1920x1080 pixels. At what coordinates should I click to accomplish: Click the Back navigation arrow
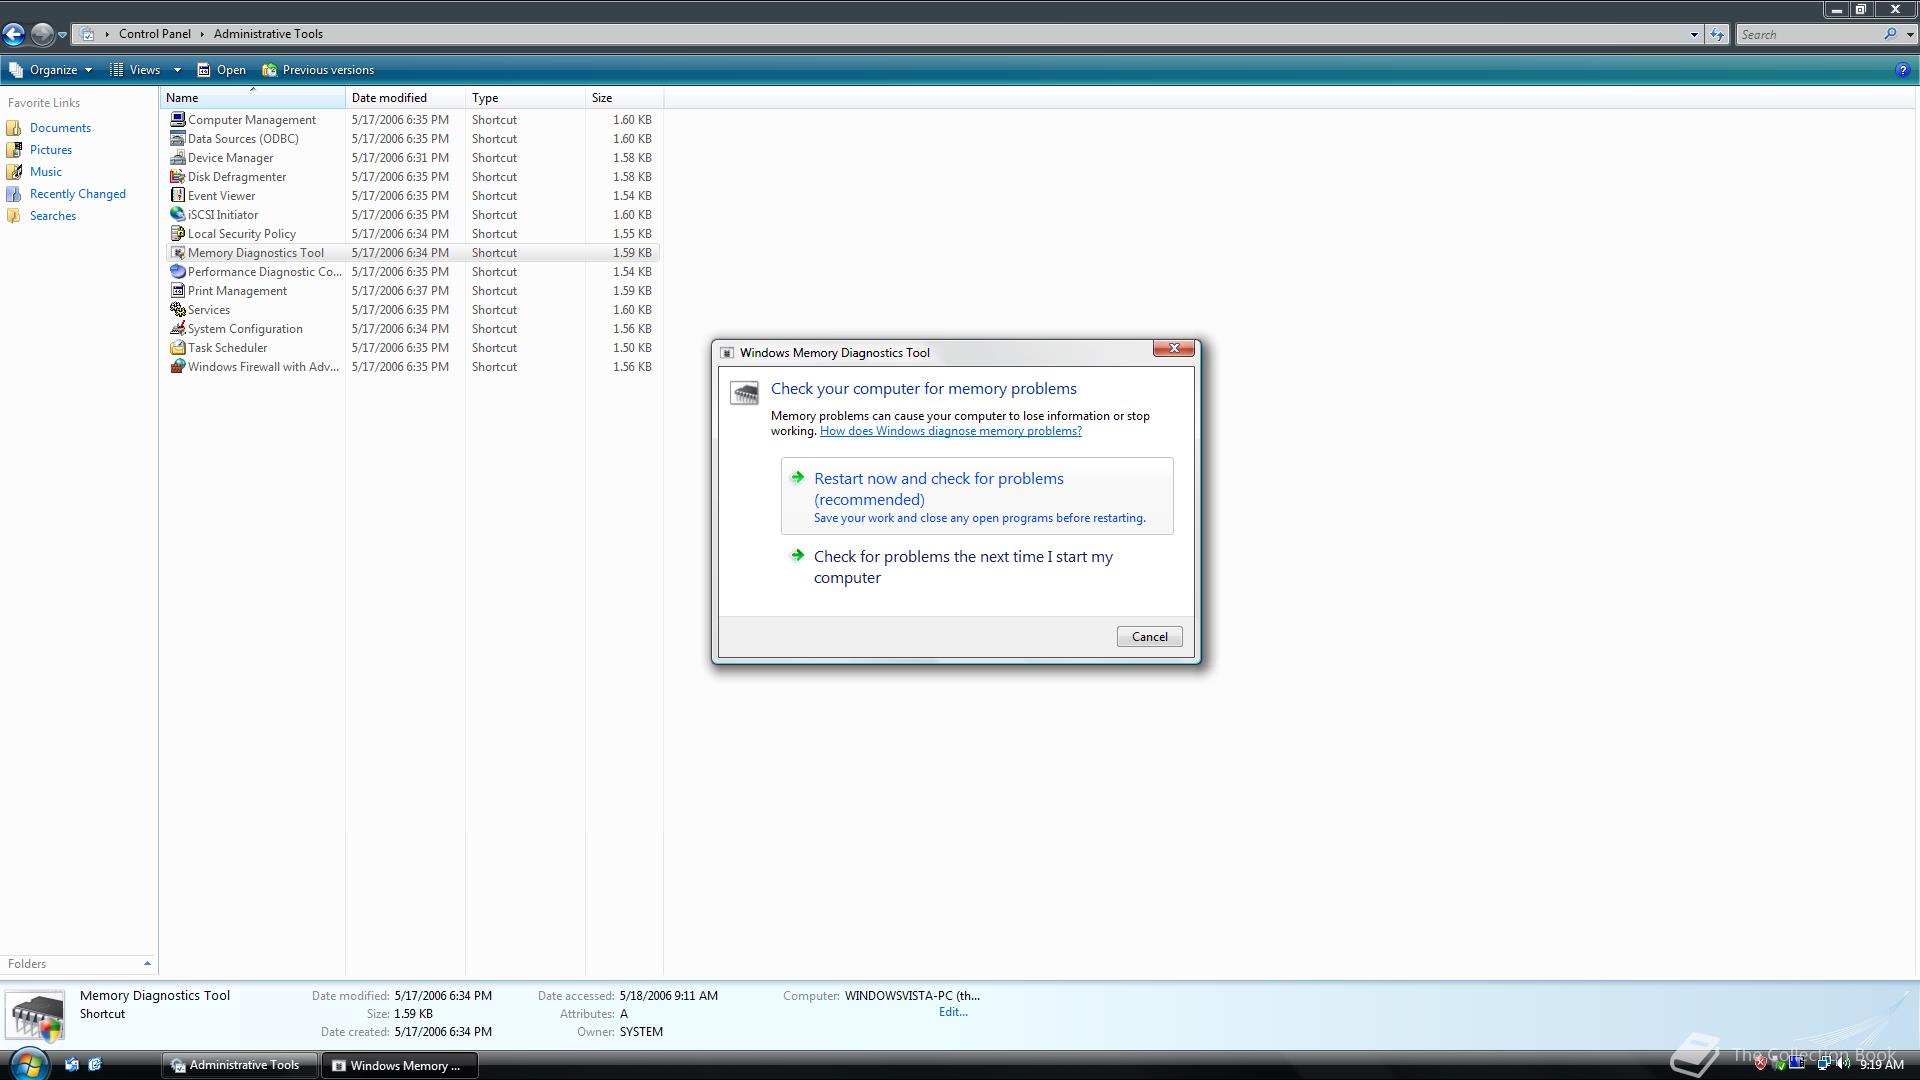[x=14, y=34]
